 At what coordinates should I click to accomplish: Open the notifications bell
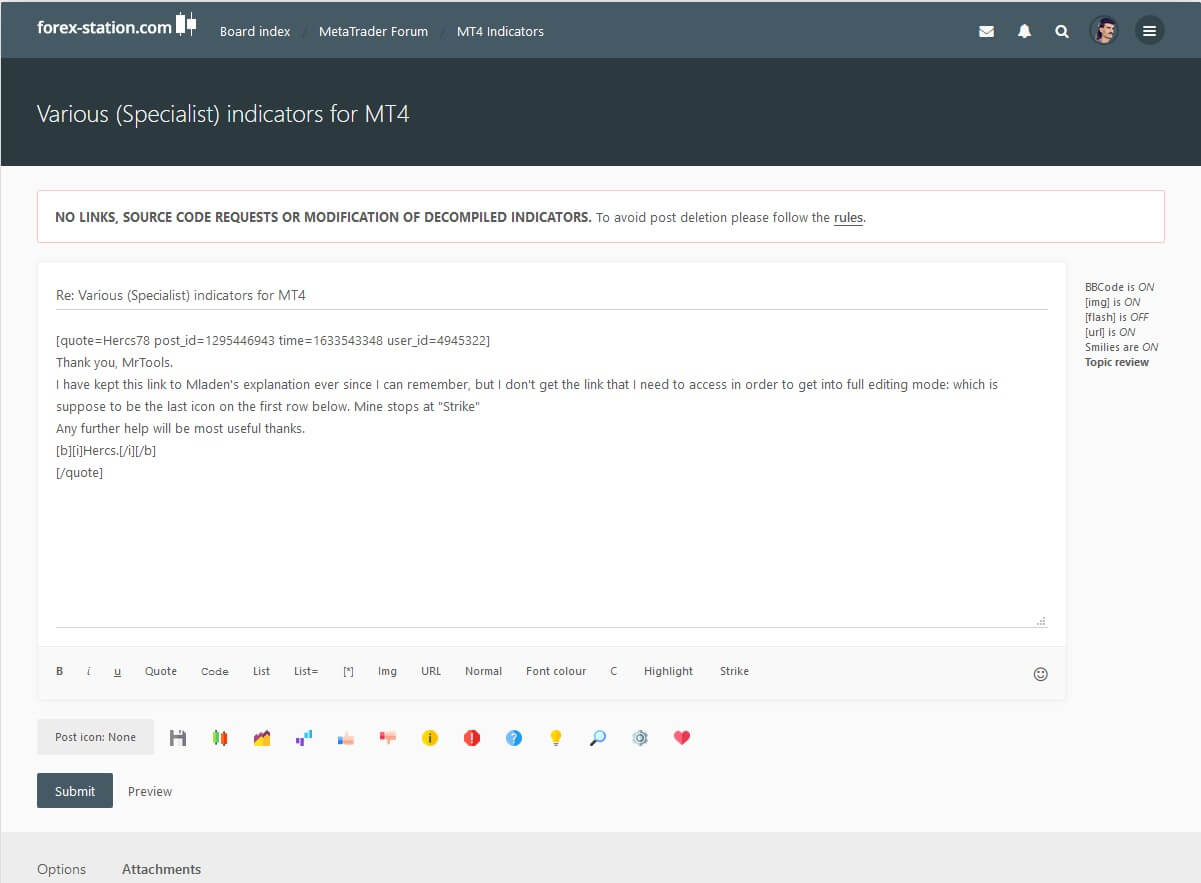(1024, 31)
